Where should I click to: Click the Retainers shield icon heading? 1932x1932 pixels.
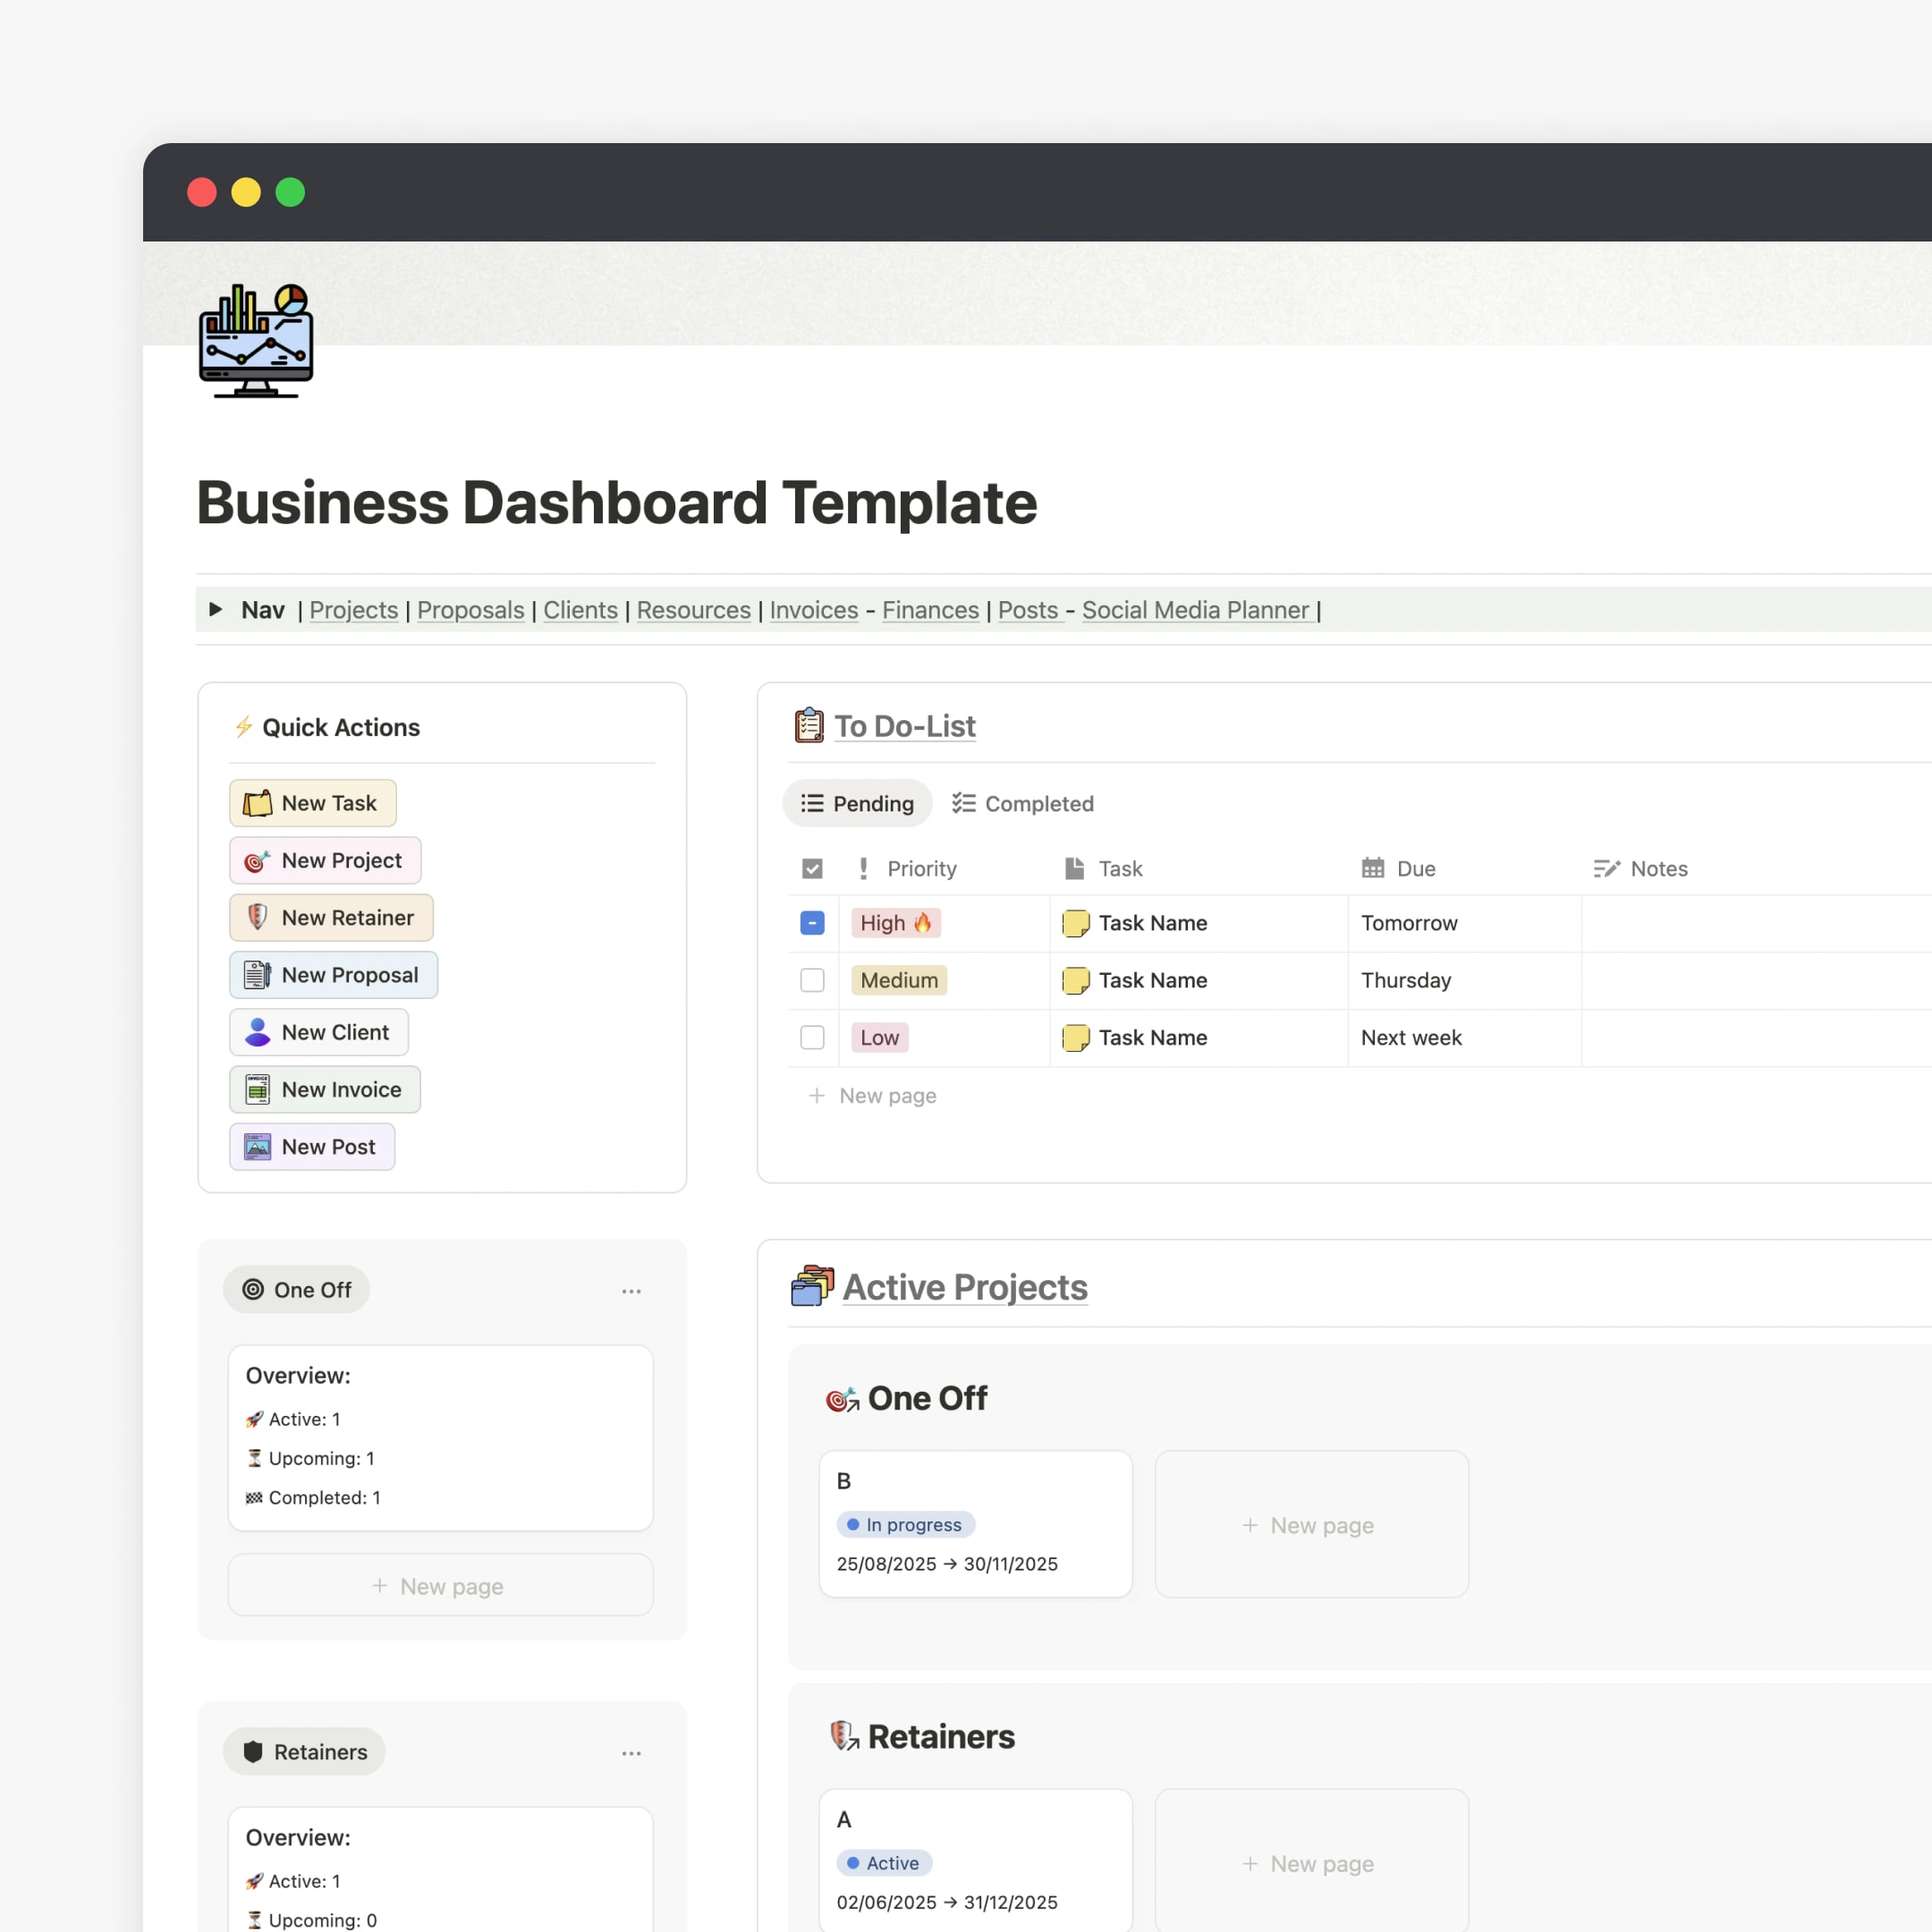tap(844, 1736)
